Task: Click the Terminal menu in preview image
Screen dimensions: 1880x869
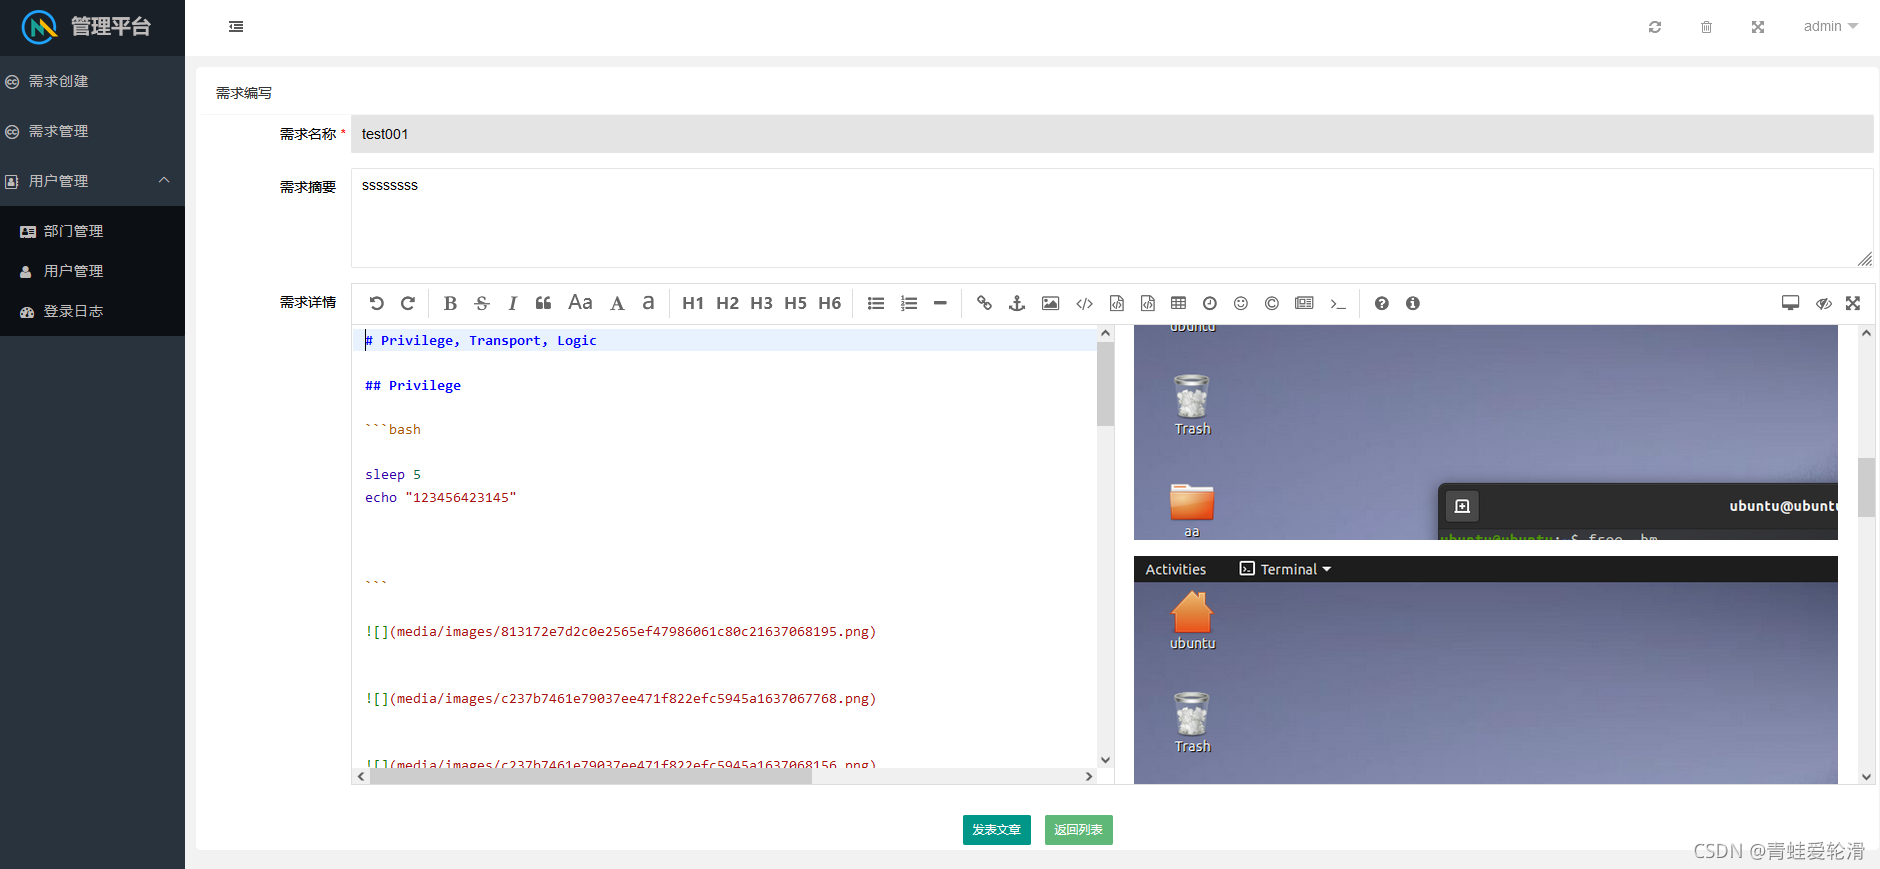Action: [x=1285, y=569]
